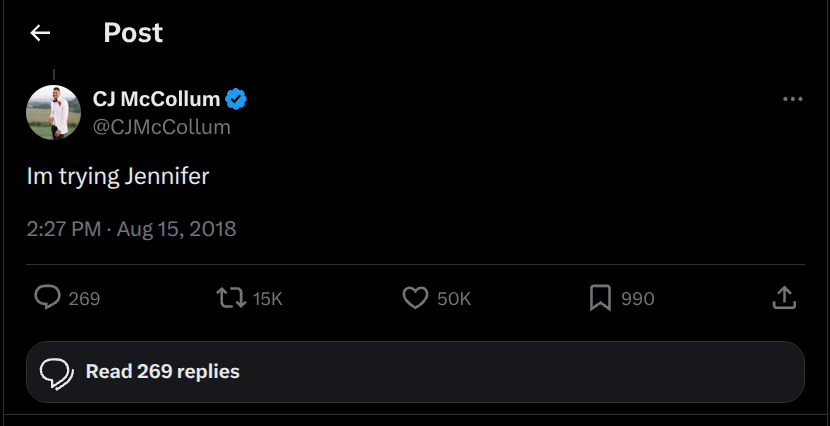Image resolution: width=830 pixels, height=426 pixels.
Task: Click the 269 reply count number
Action: point(84,299)
